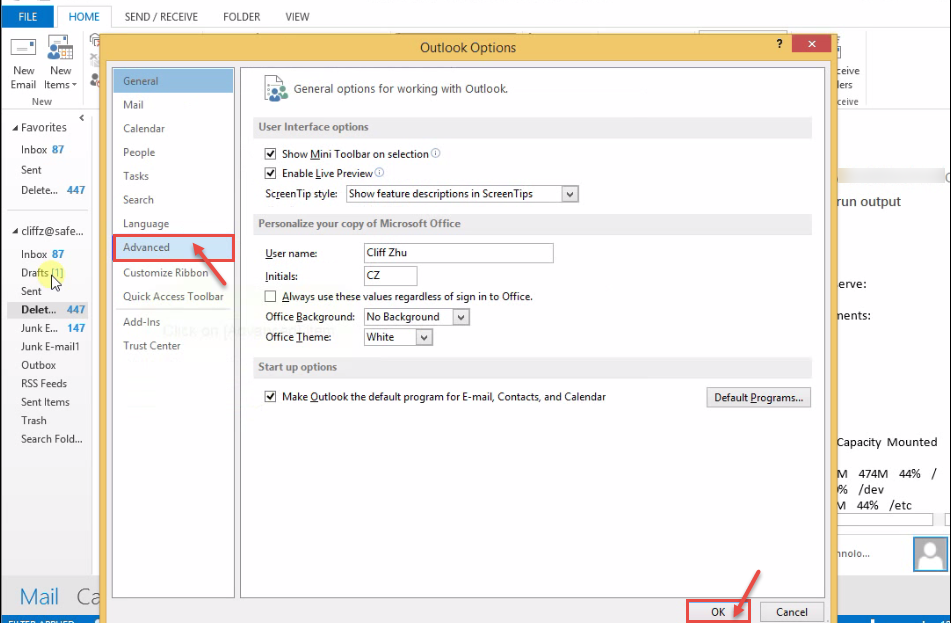Open the Sent folder under Favorites
The image size is (951, 623).
(31, 170)
